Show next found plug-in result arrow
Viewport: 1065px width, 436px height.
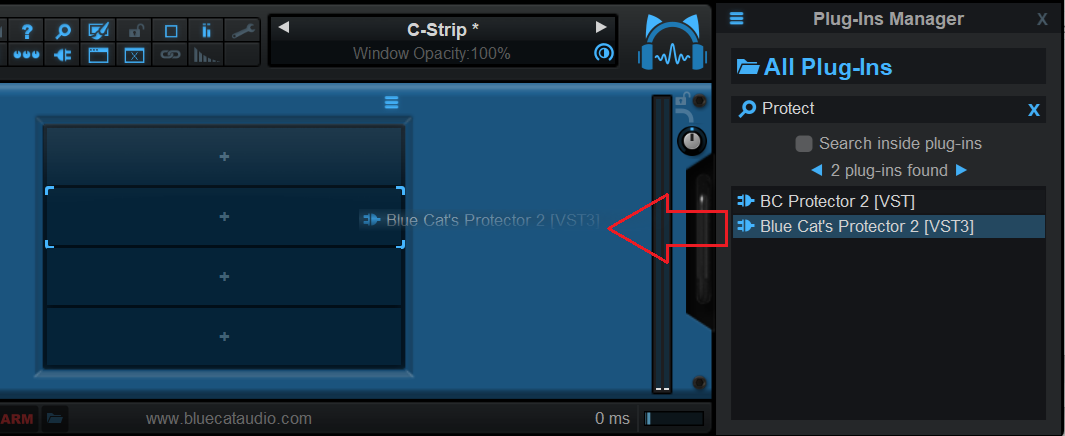coord(961,170)
